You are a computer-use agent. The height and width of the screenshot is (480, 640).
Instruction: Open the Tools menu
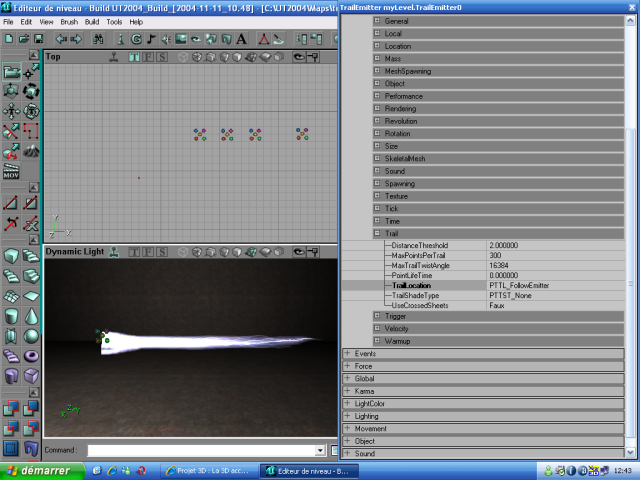(114, 21)
